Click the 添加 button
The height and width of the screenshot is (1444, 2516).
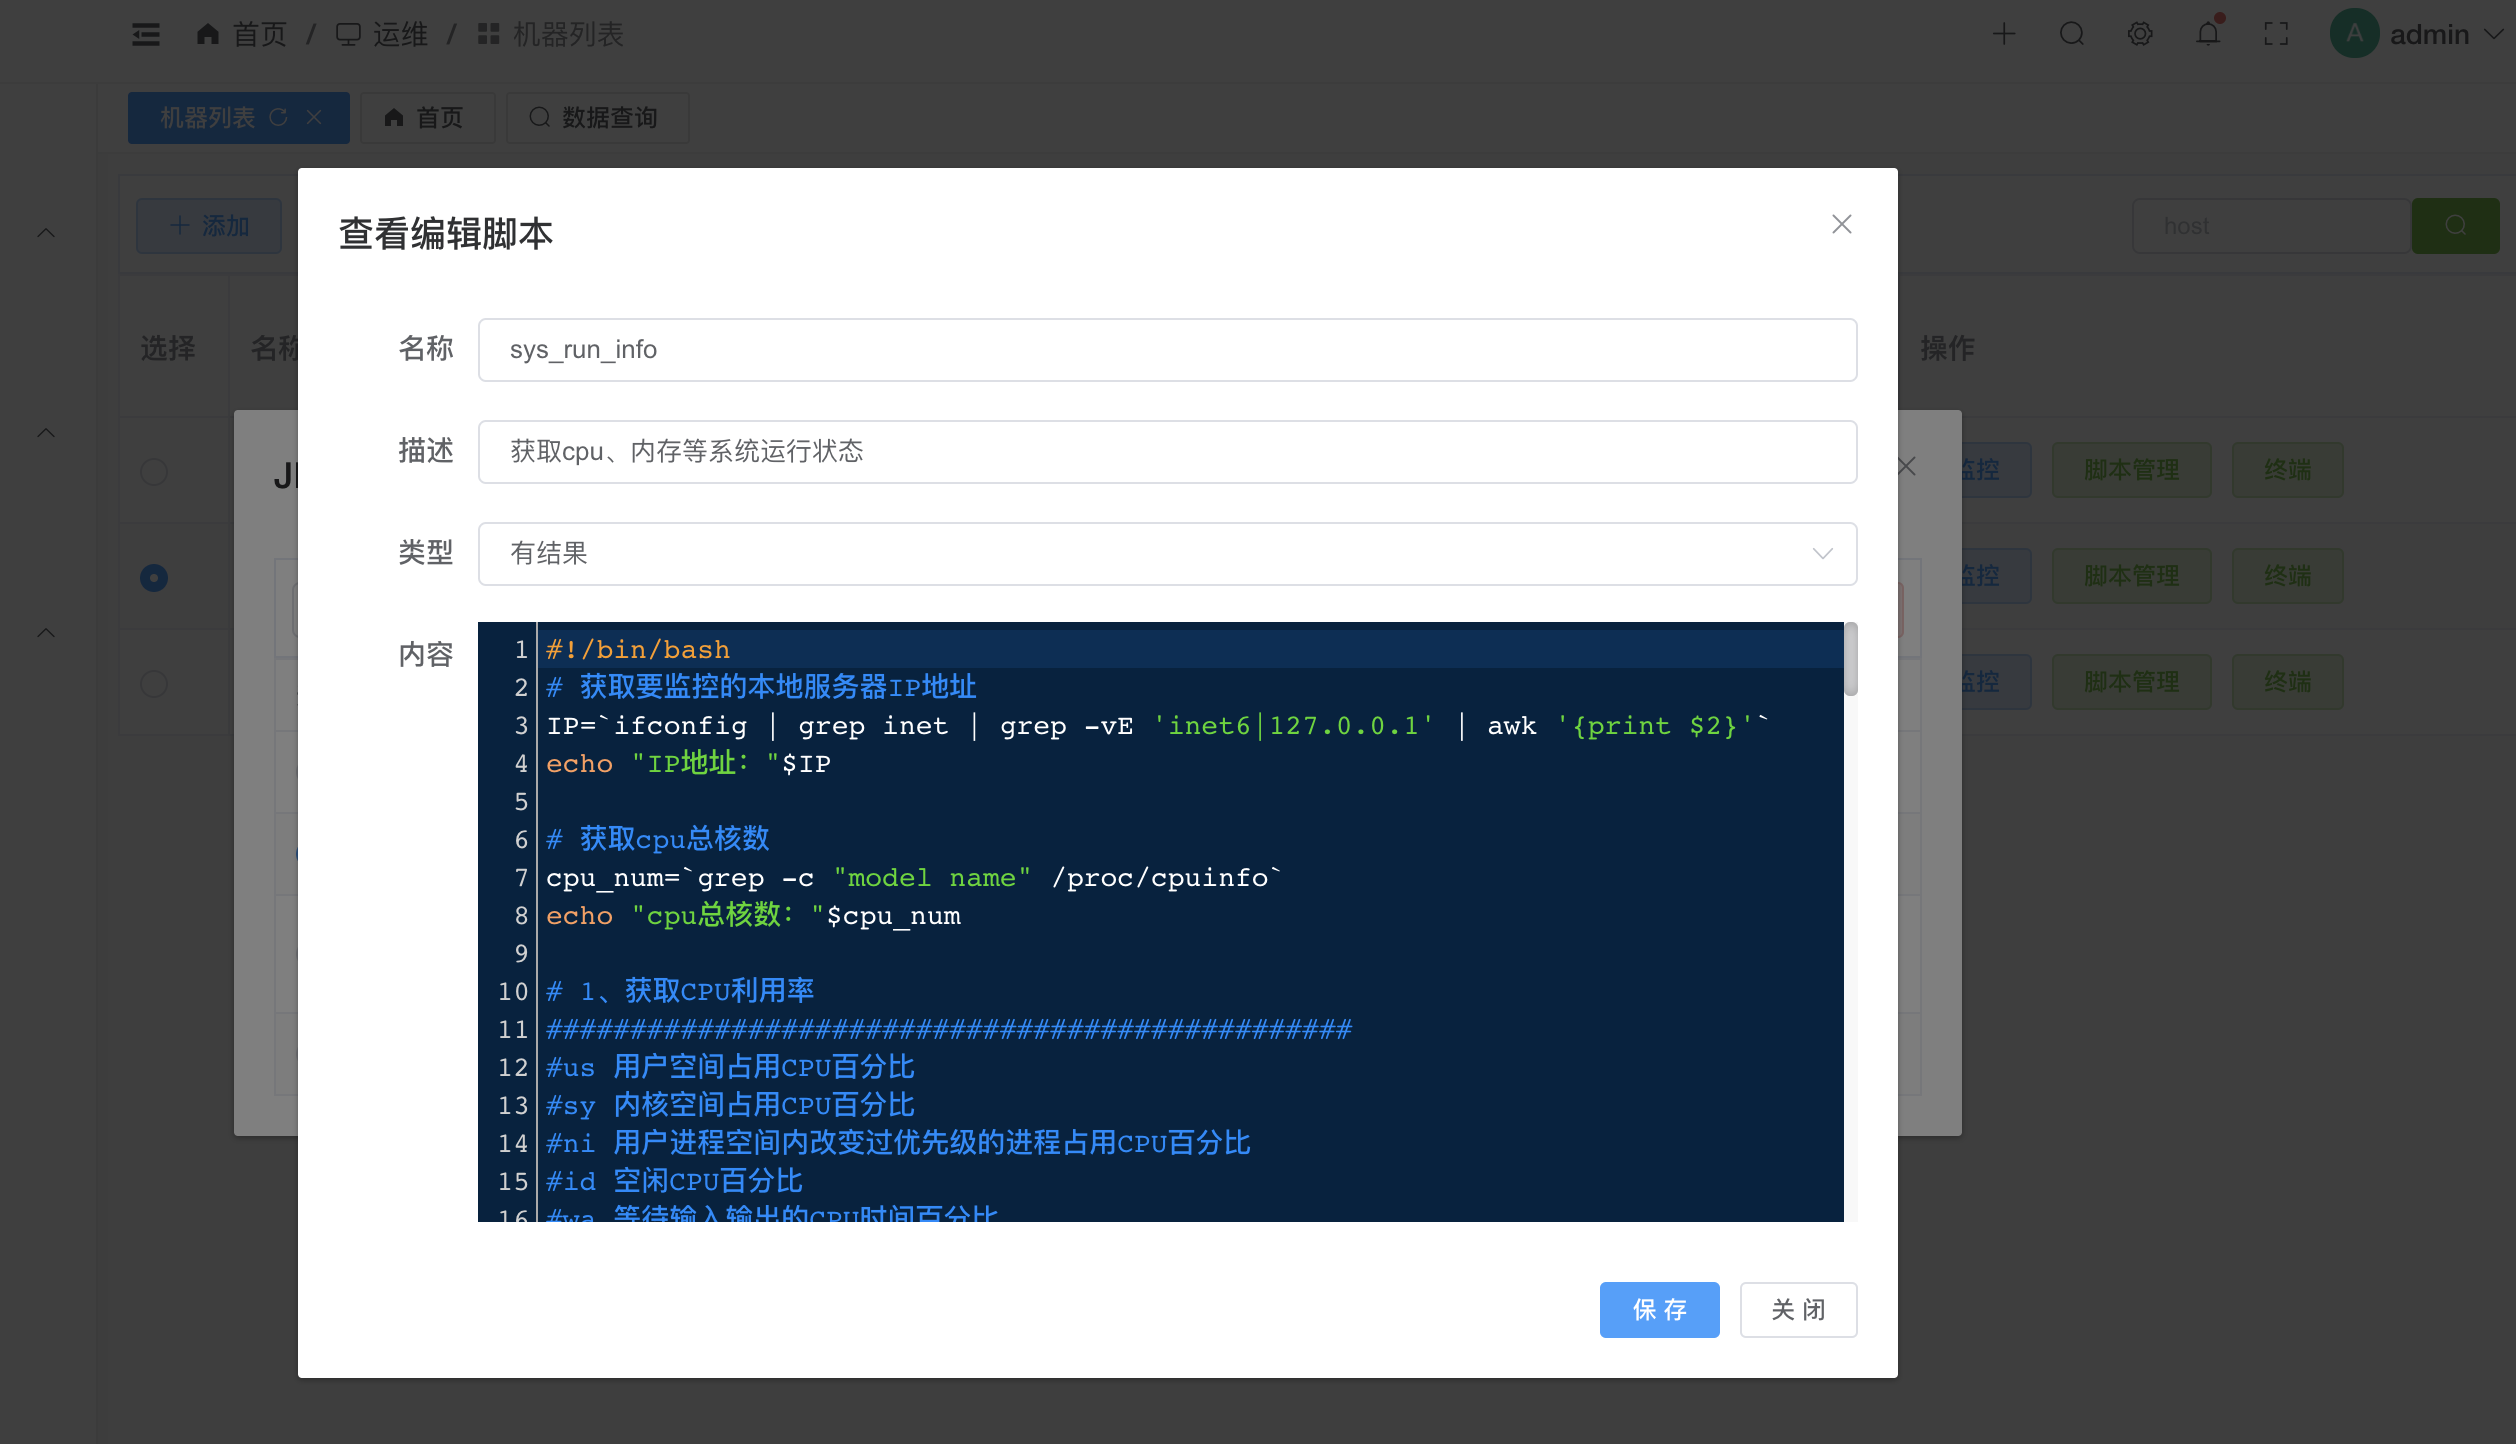coord(209,226)
